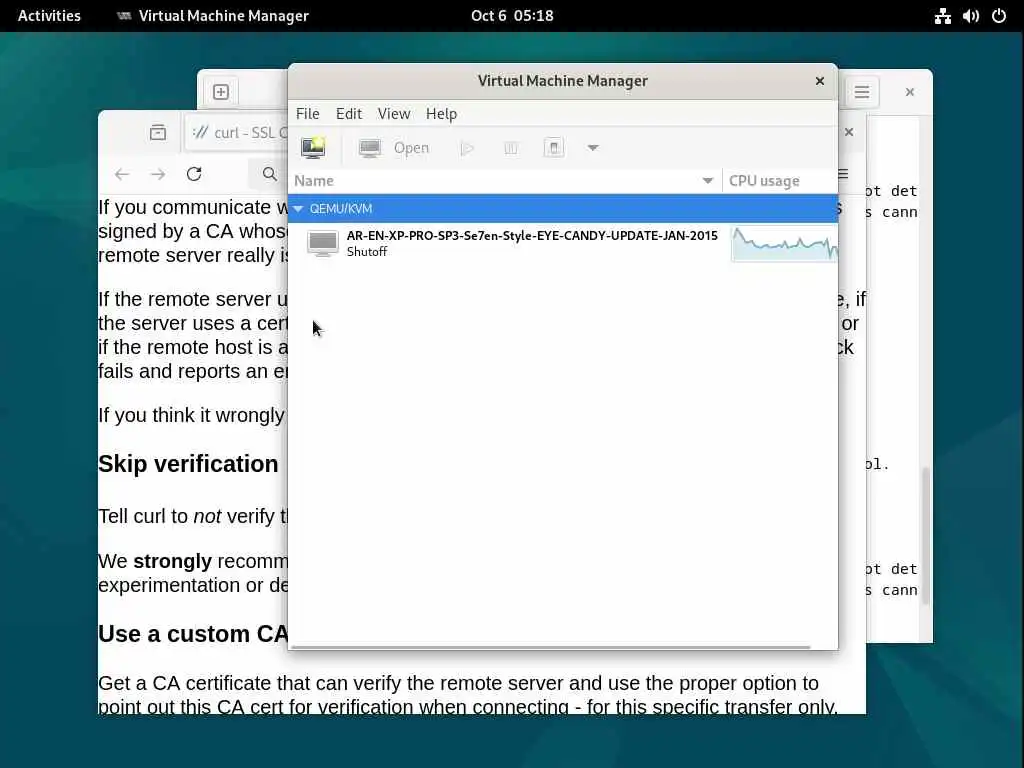Open the Edit menu
1024x768 pixels.
tap(349, 114)
